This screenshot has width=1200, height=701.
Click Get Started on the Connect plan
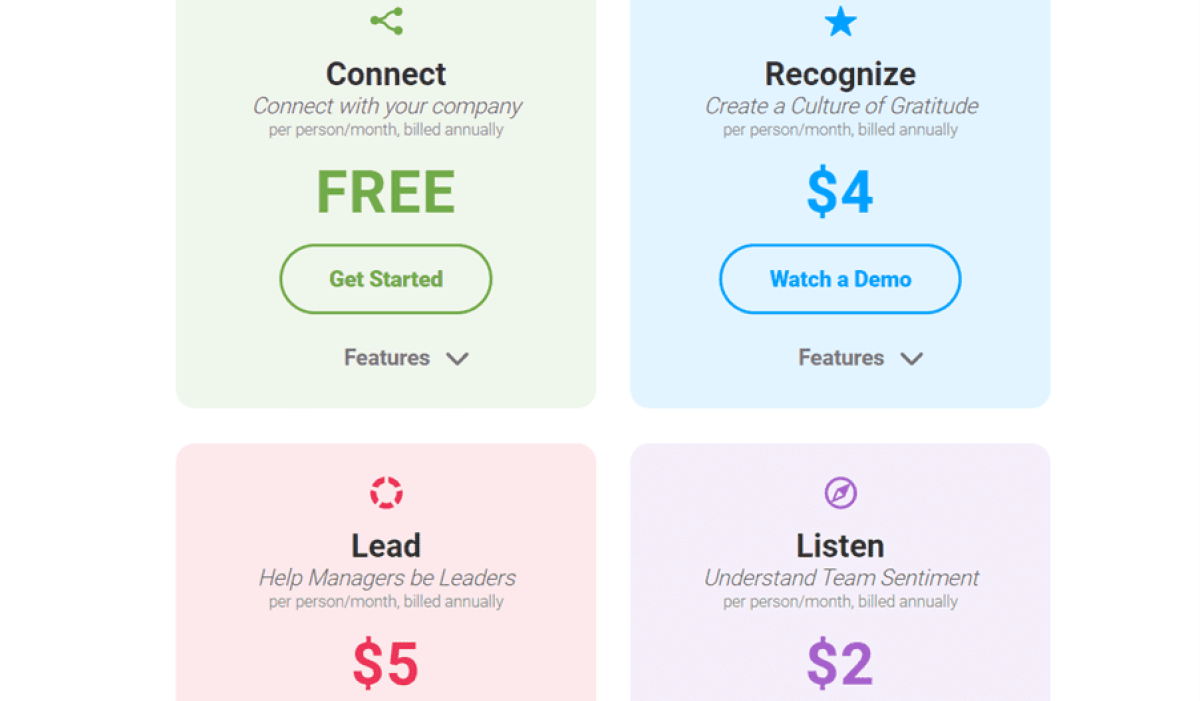tap(386, 279)
